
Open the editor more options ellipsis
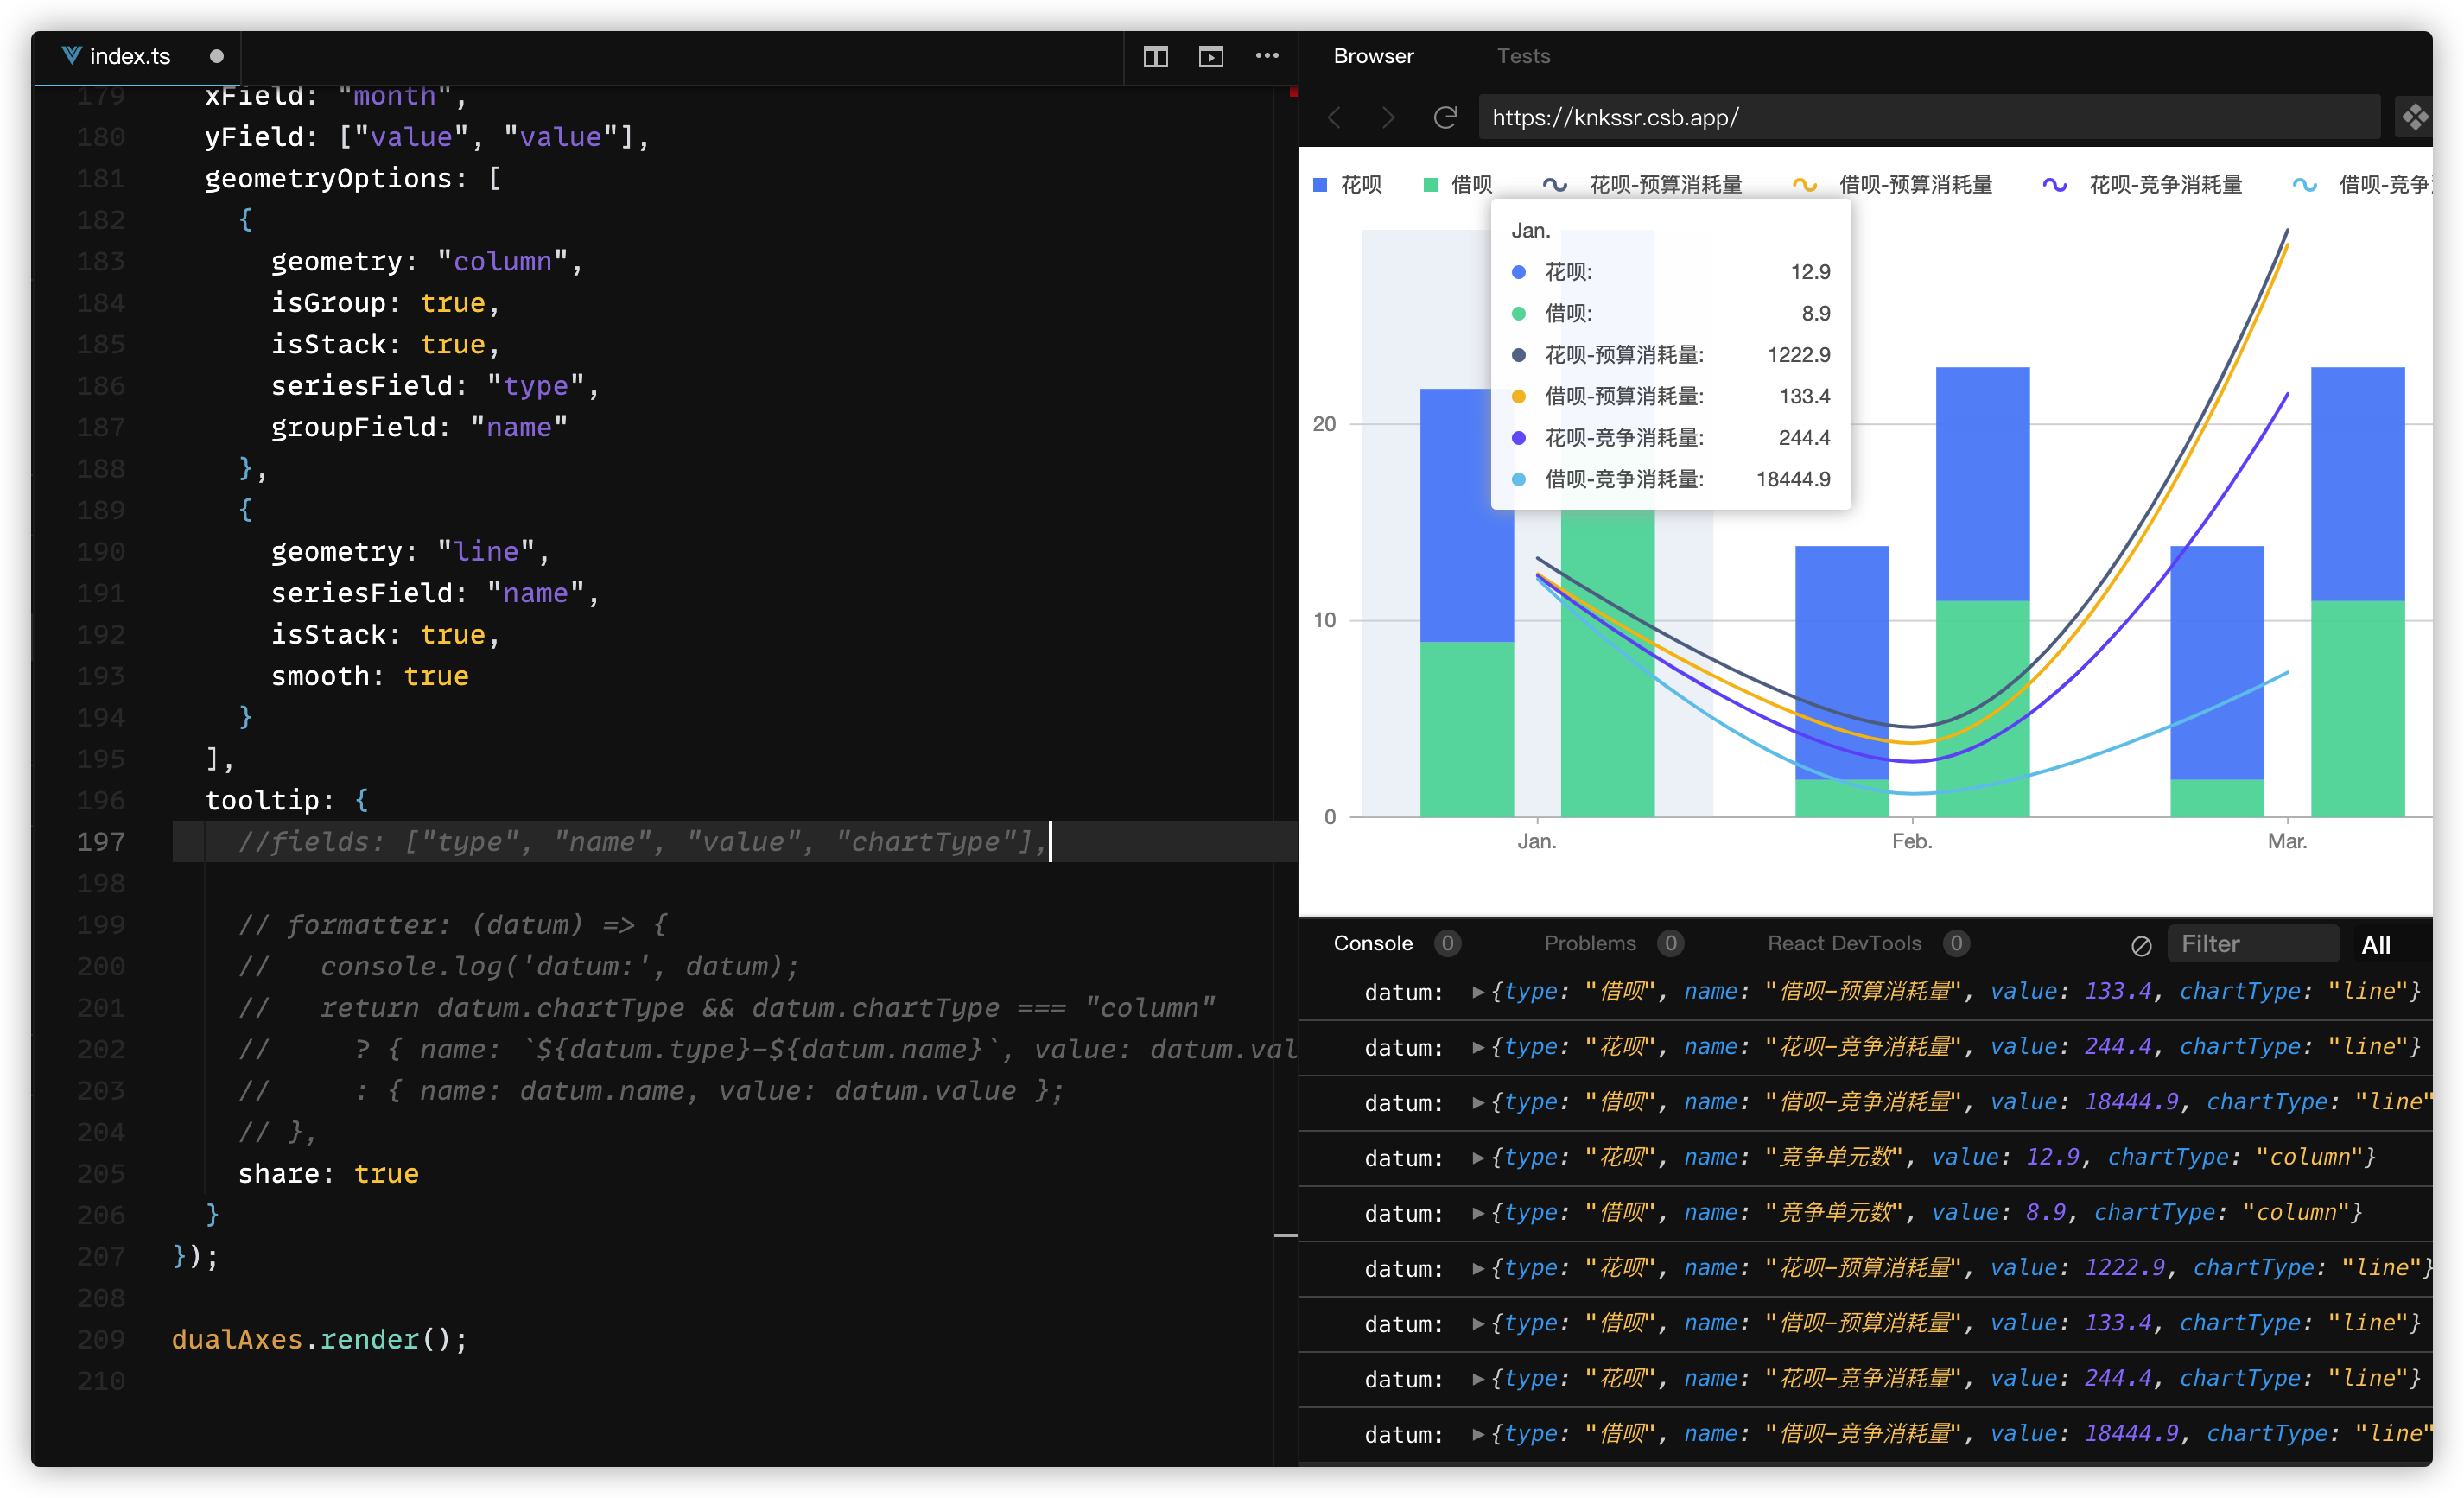[x=1267, y=56]
